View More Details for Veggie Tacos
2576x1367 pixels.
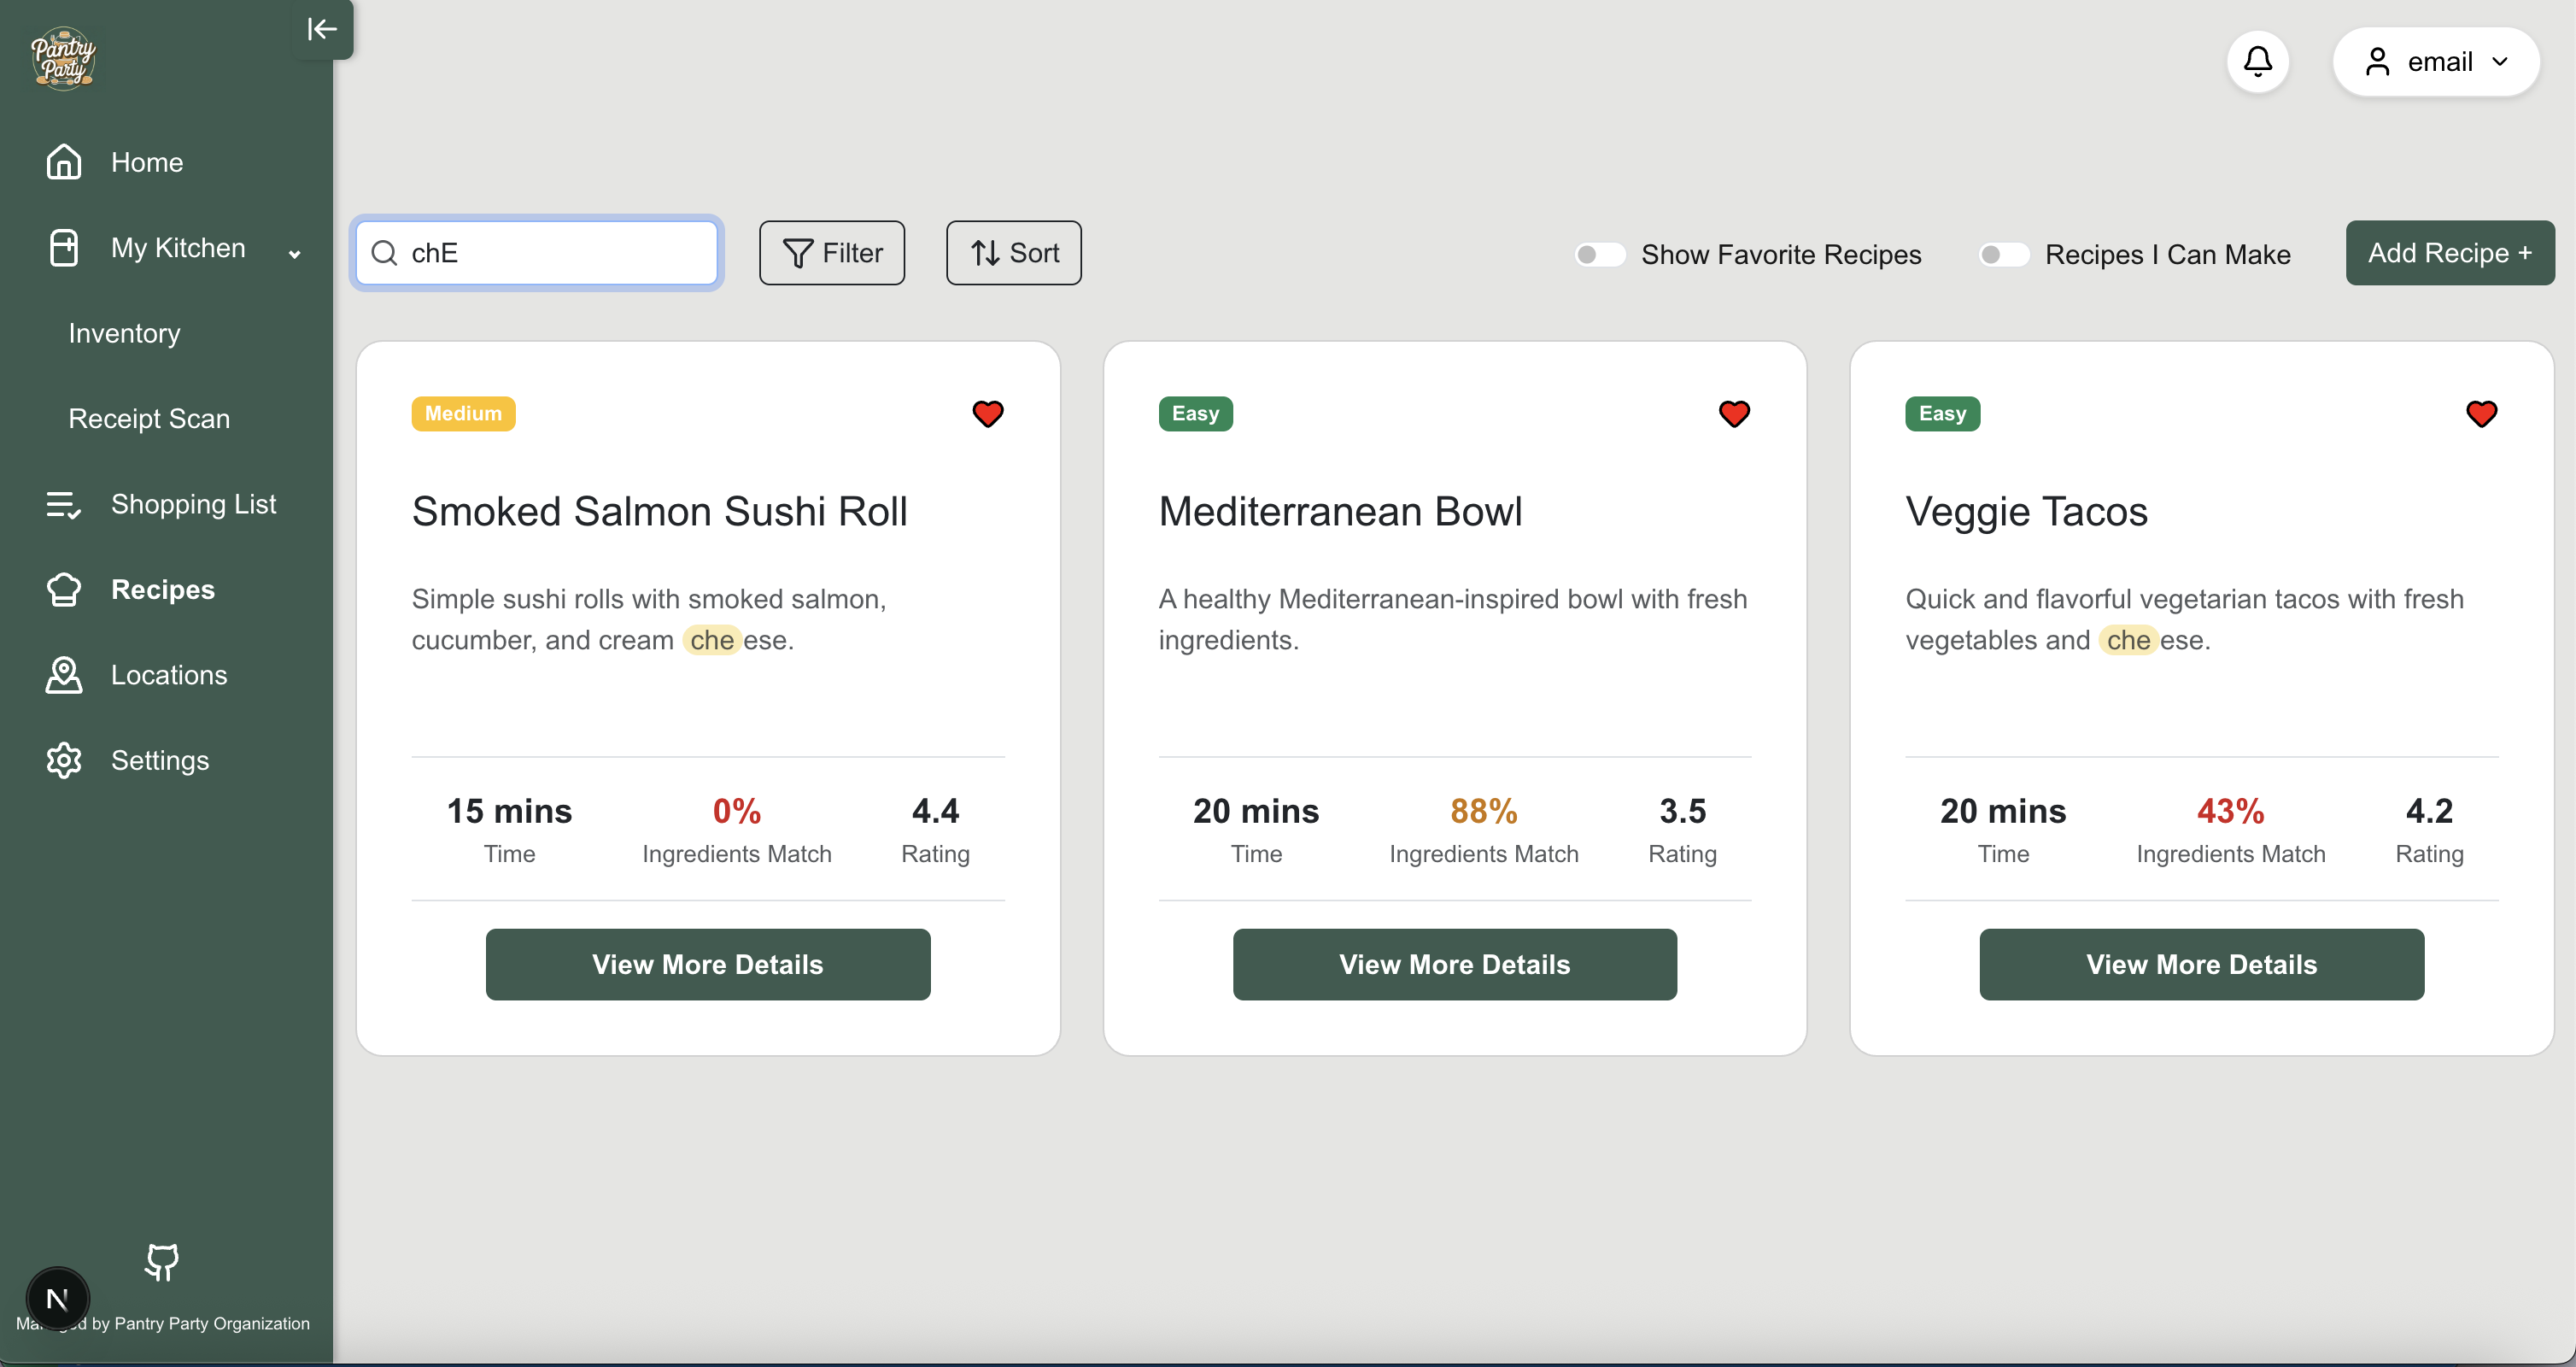pos(2201,964)
